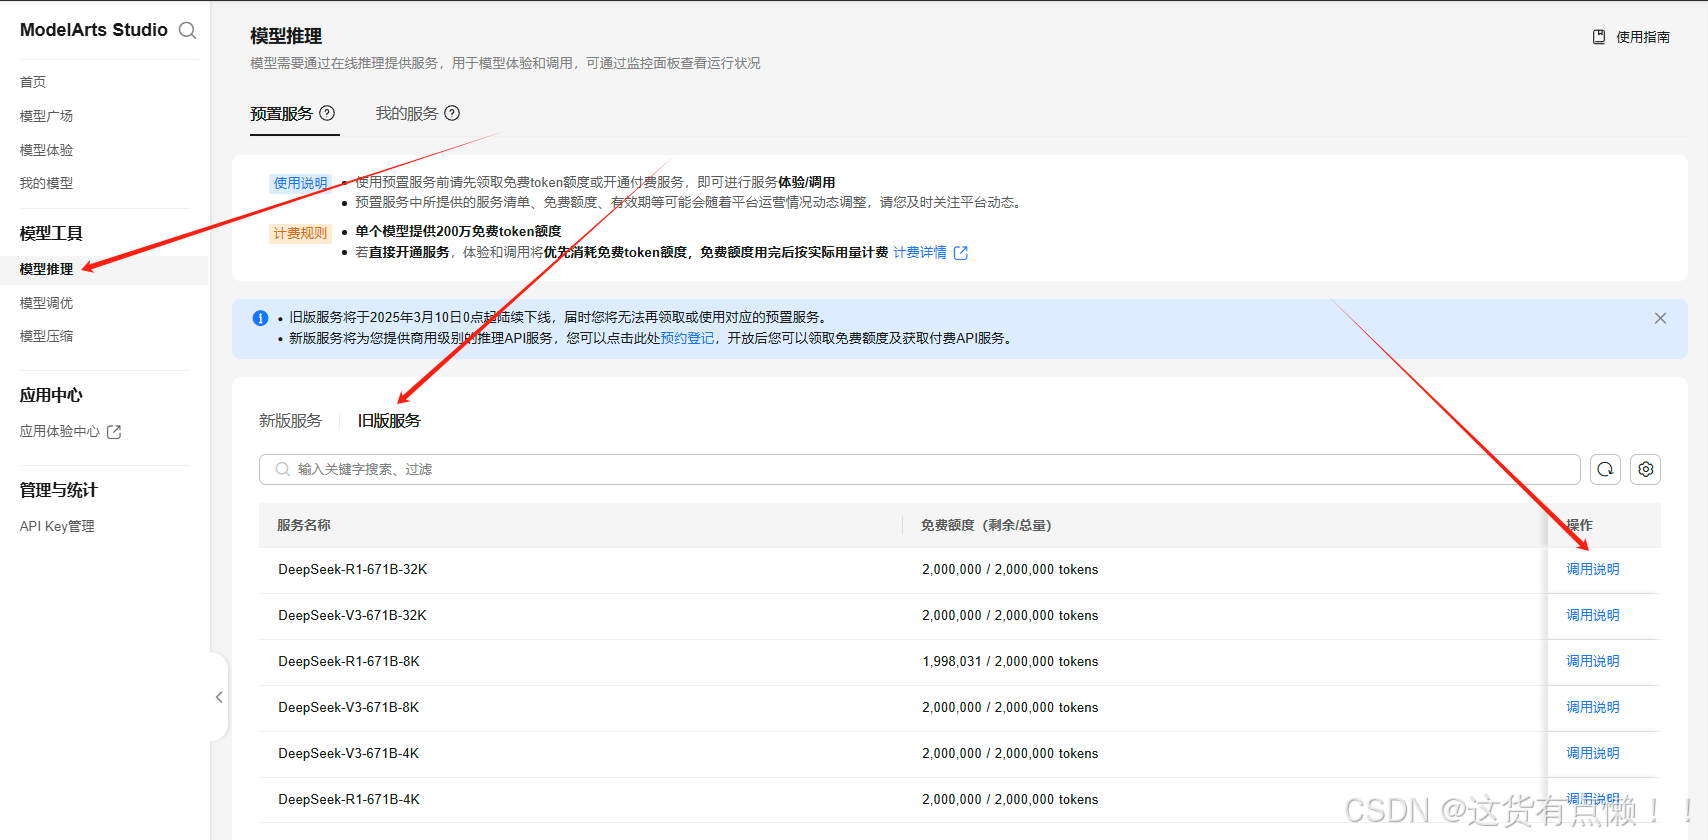Click the 服务名称 column header
This screenshot has width=1708, height=840.
point(304,525)
